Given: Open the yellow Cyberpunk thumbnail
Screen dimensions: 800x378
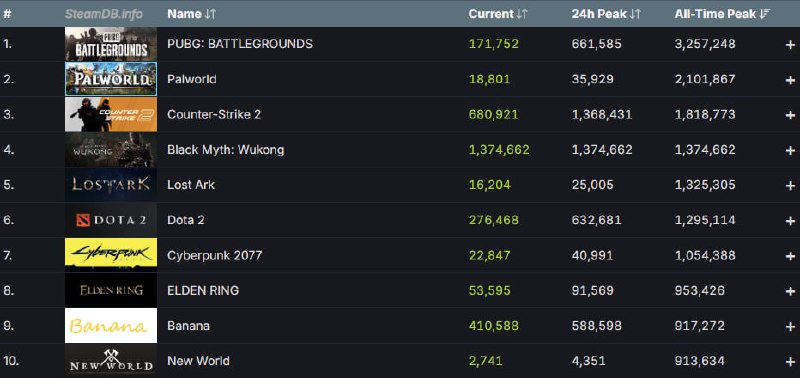Looking at the screenshot, I should pos(111,255).
